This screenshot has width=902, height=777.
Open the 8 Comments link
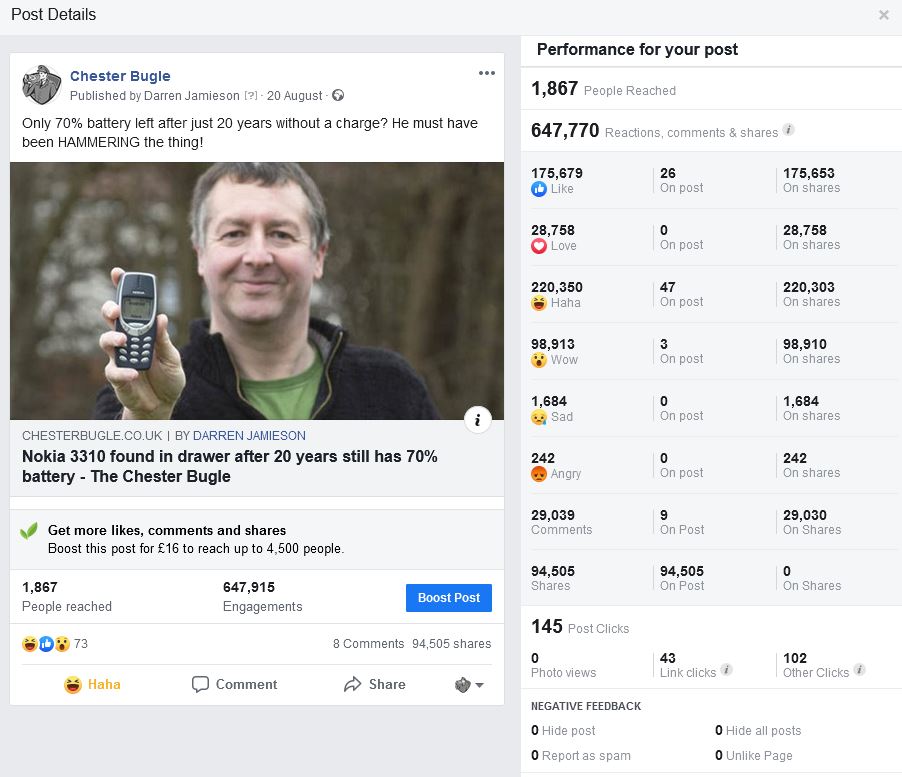coord(368,644)
